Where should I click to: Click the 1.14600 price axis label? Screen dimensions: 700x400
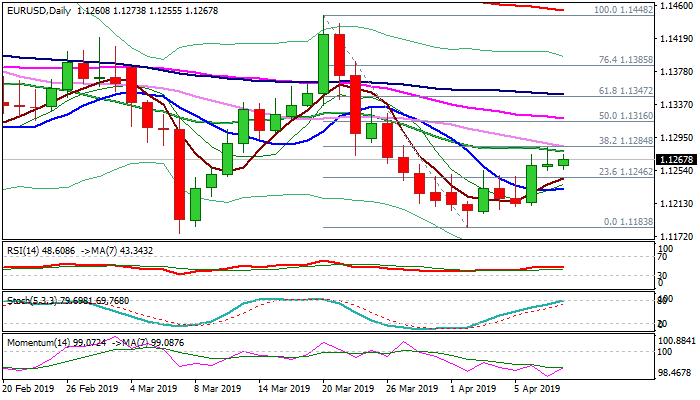tap(677, 6)
